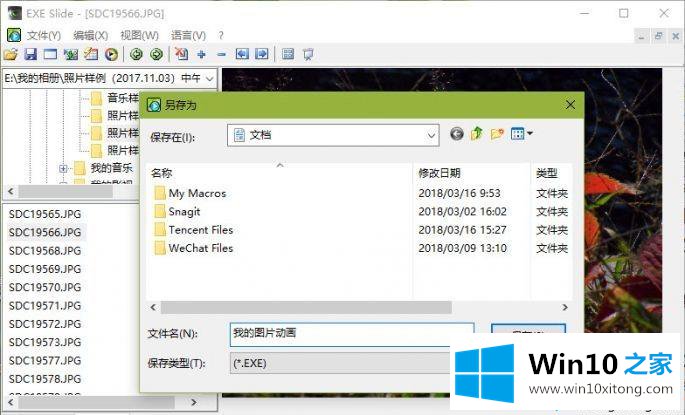Open the 语言(V) menu
685x415 pixels.
coord(188,35)
